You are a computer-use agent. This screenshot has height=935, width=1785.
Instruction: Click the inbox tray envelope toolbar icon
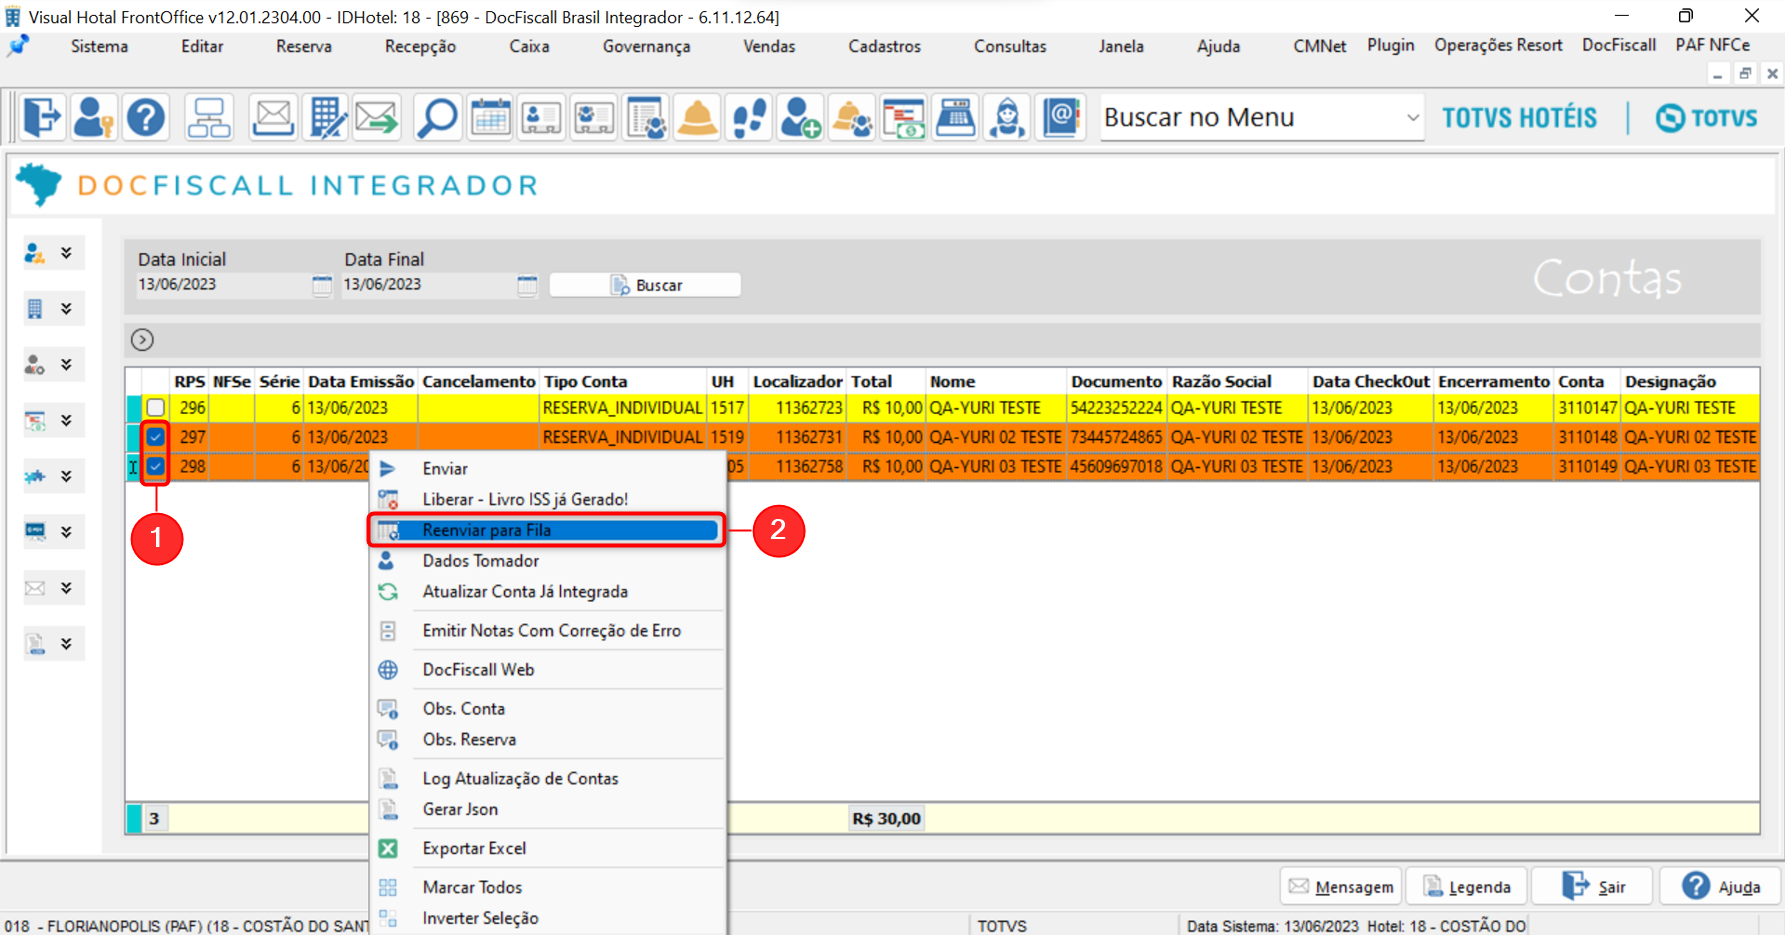click(273, 117)
